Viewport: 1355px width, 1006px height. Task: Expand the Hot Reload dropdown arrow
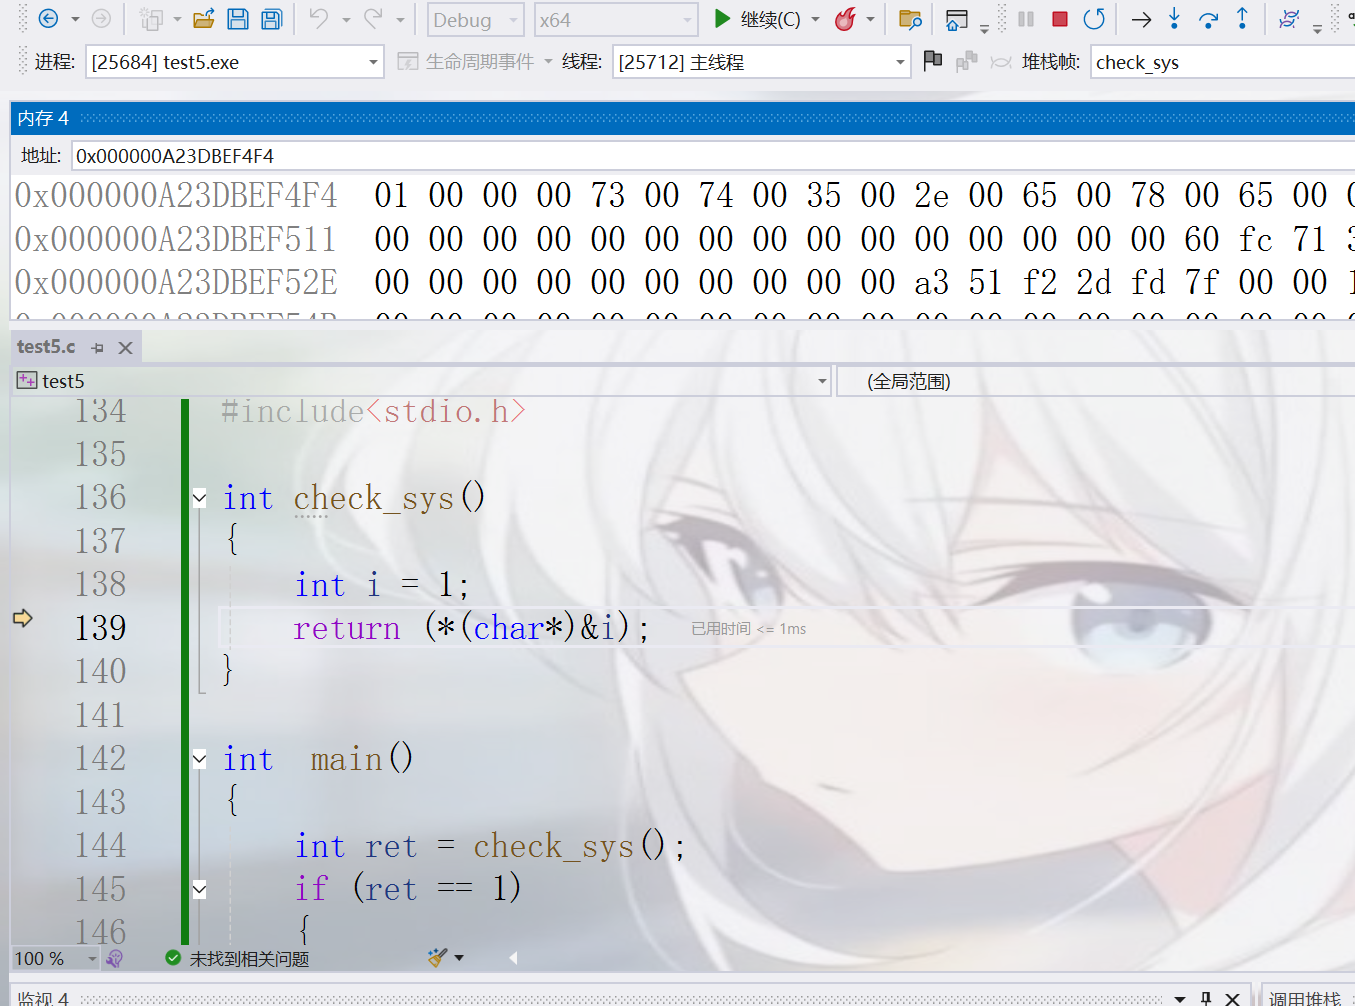[870, 20]
